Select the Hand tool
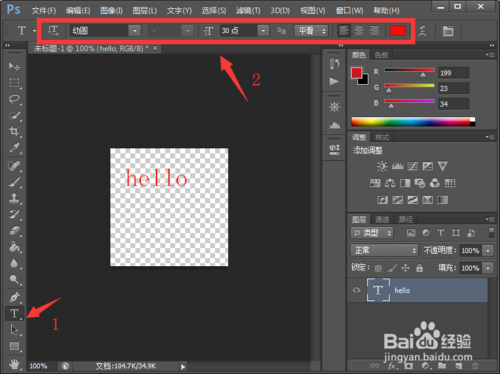Image resolution: width=500 pixels, height=374 pixels. [x=14, y=364]
